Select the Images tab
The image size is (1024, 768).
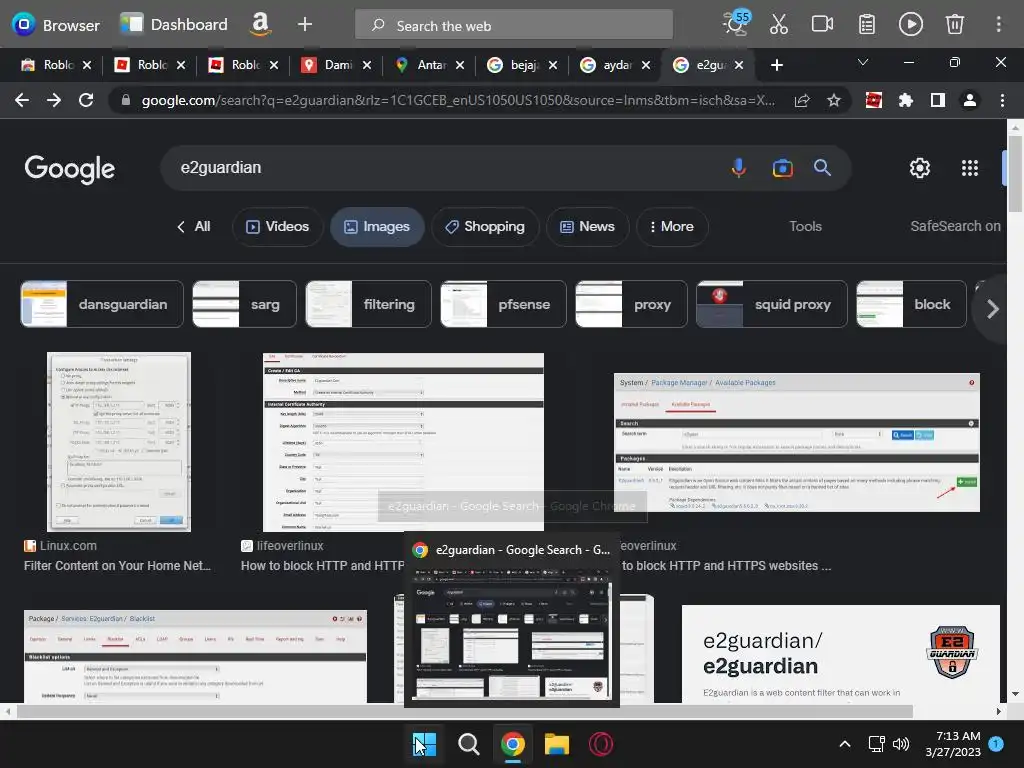click(x=377, y=227)
